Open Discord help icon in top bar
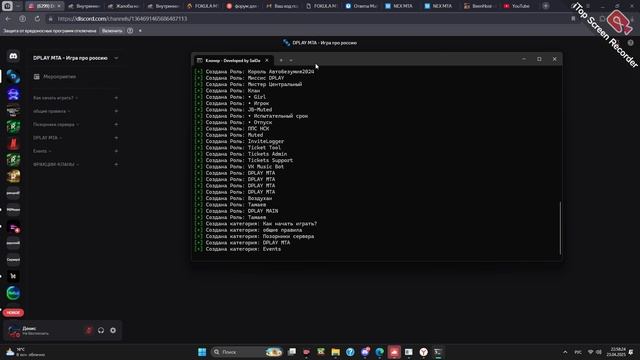 tap(631, 42)
